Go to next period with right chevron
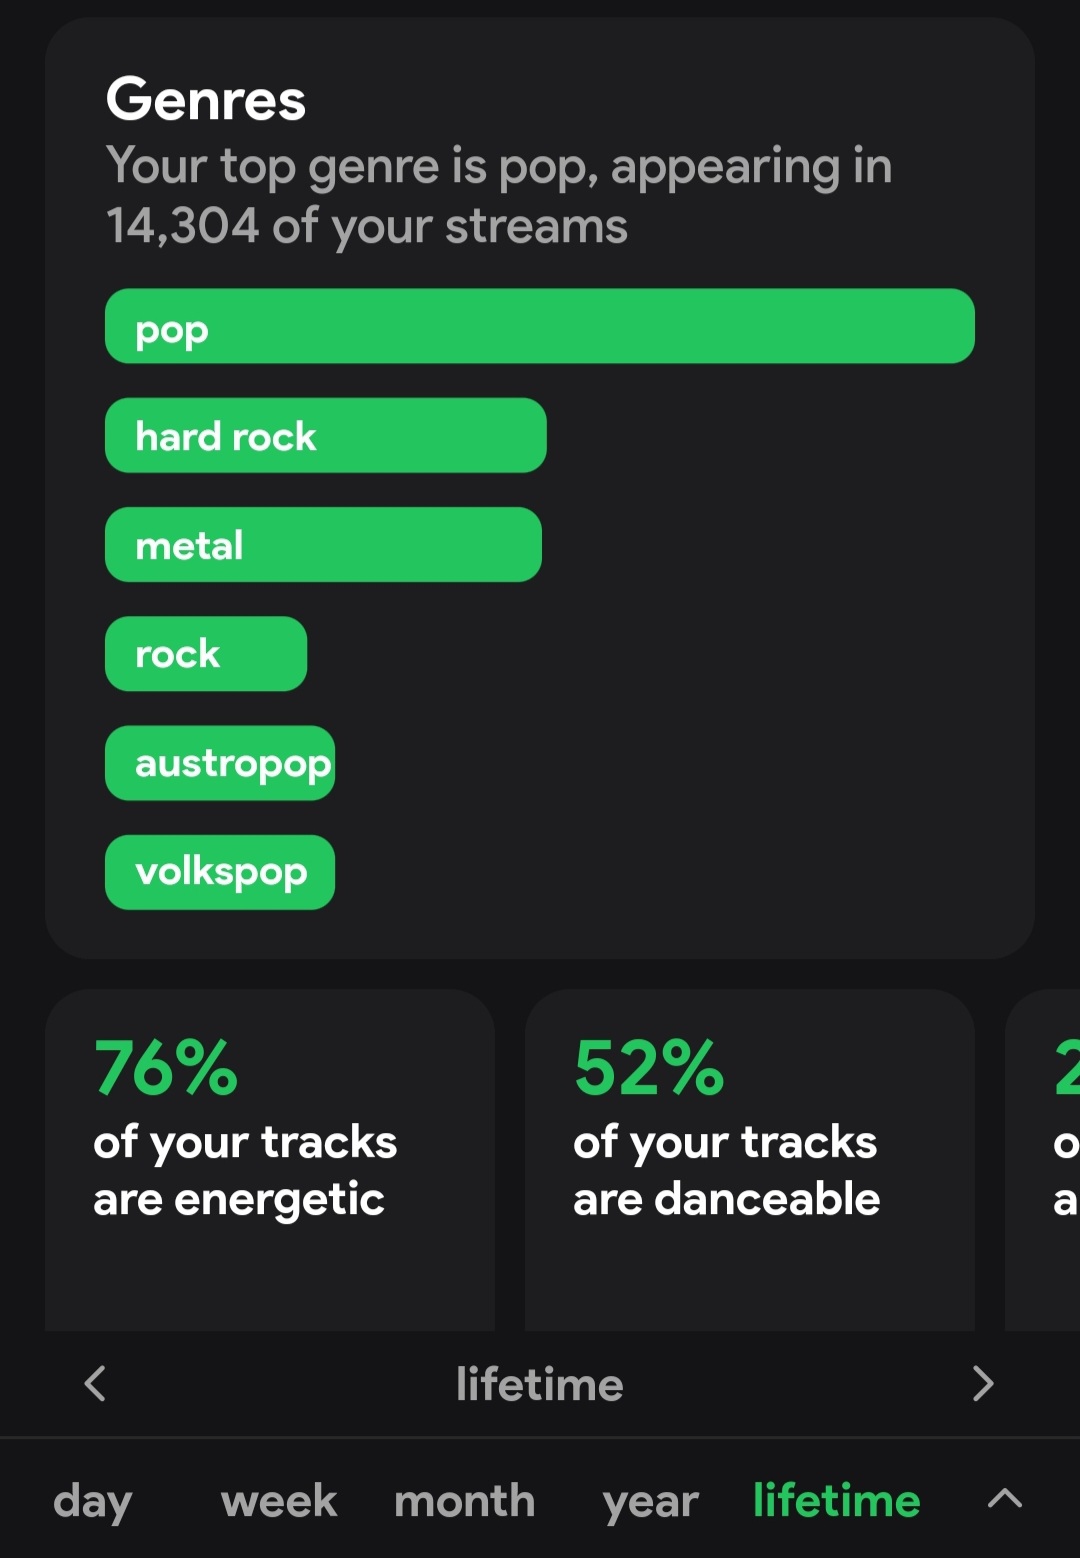 pos(983,1384)
